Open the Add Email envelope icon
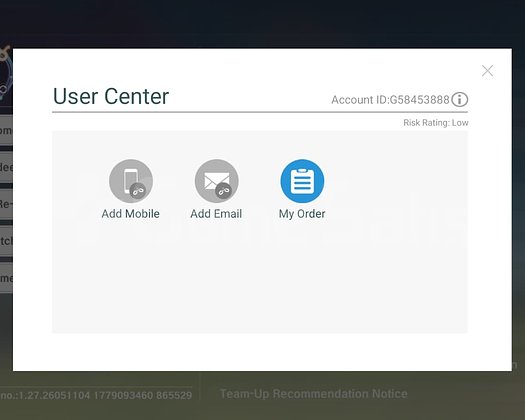 pyautogui.click(x=217, y=181)
